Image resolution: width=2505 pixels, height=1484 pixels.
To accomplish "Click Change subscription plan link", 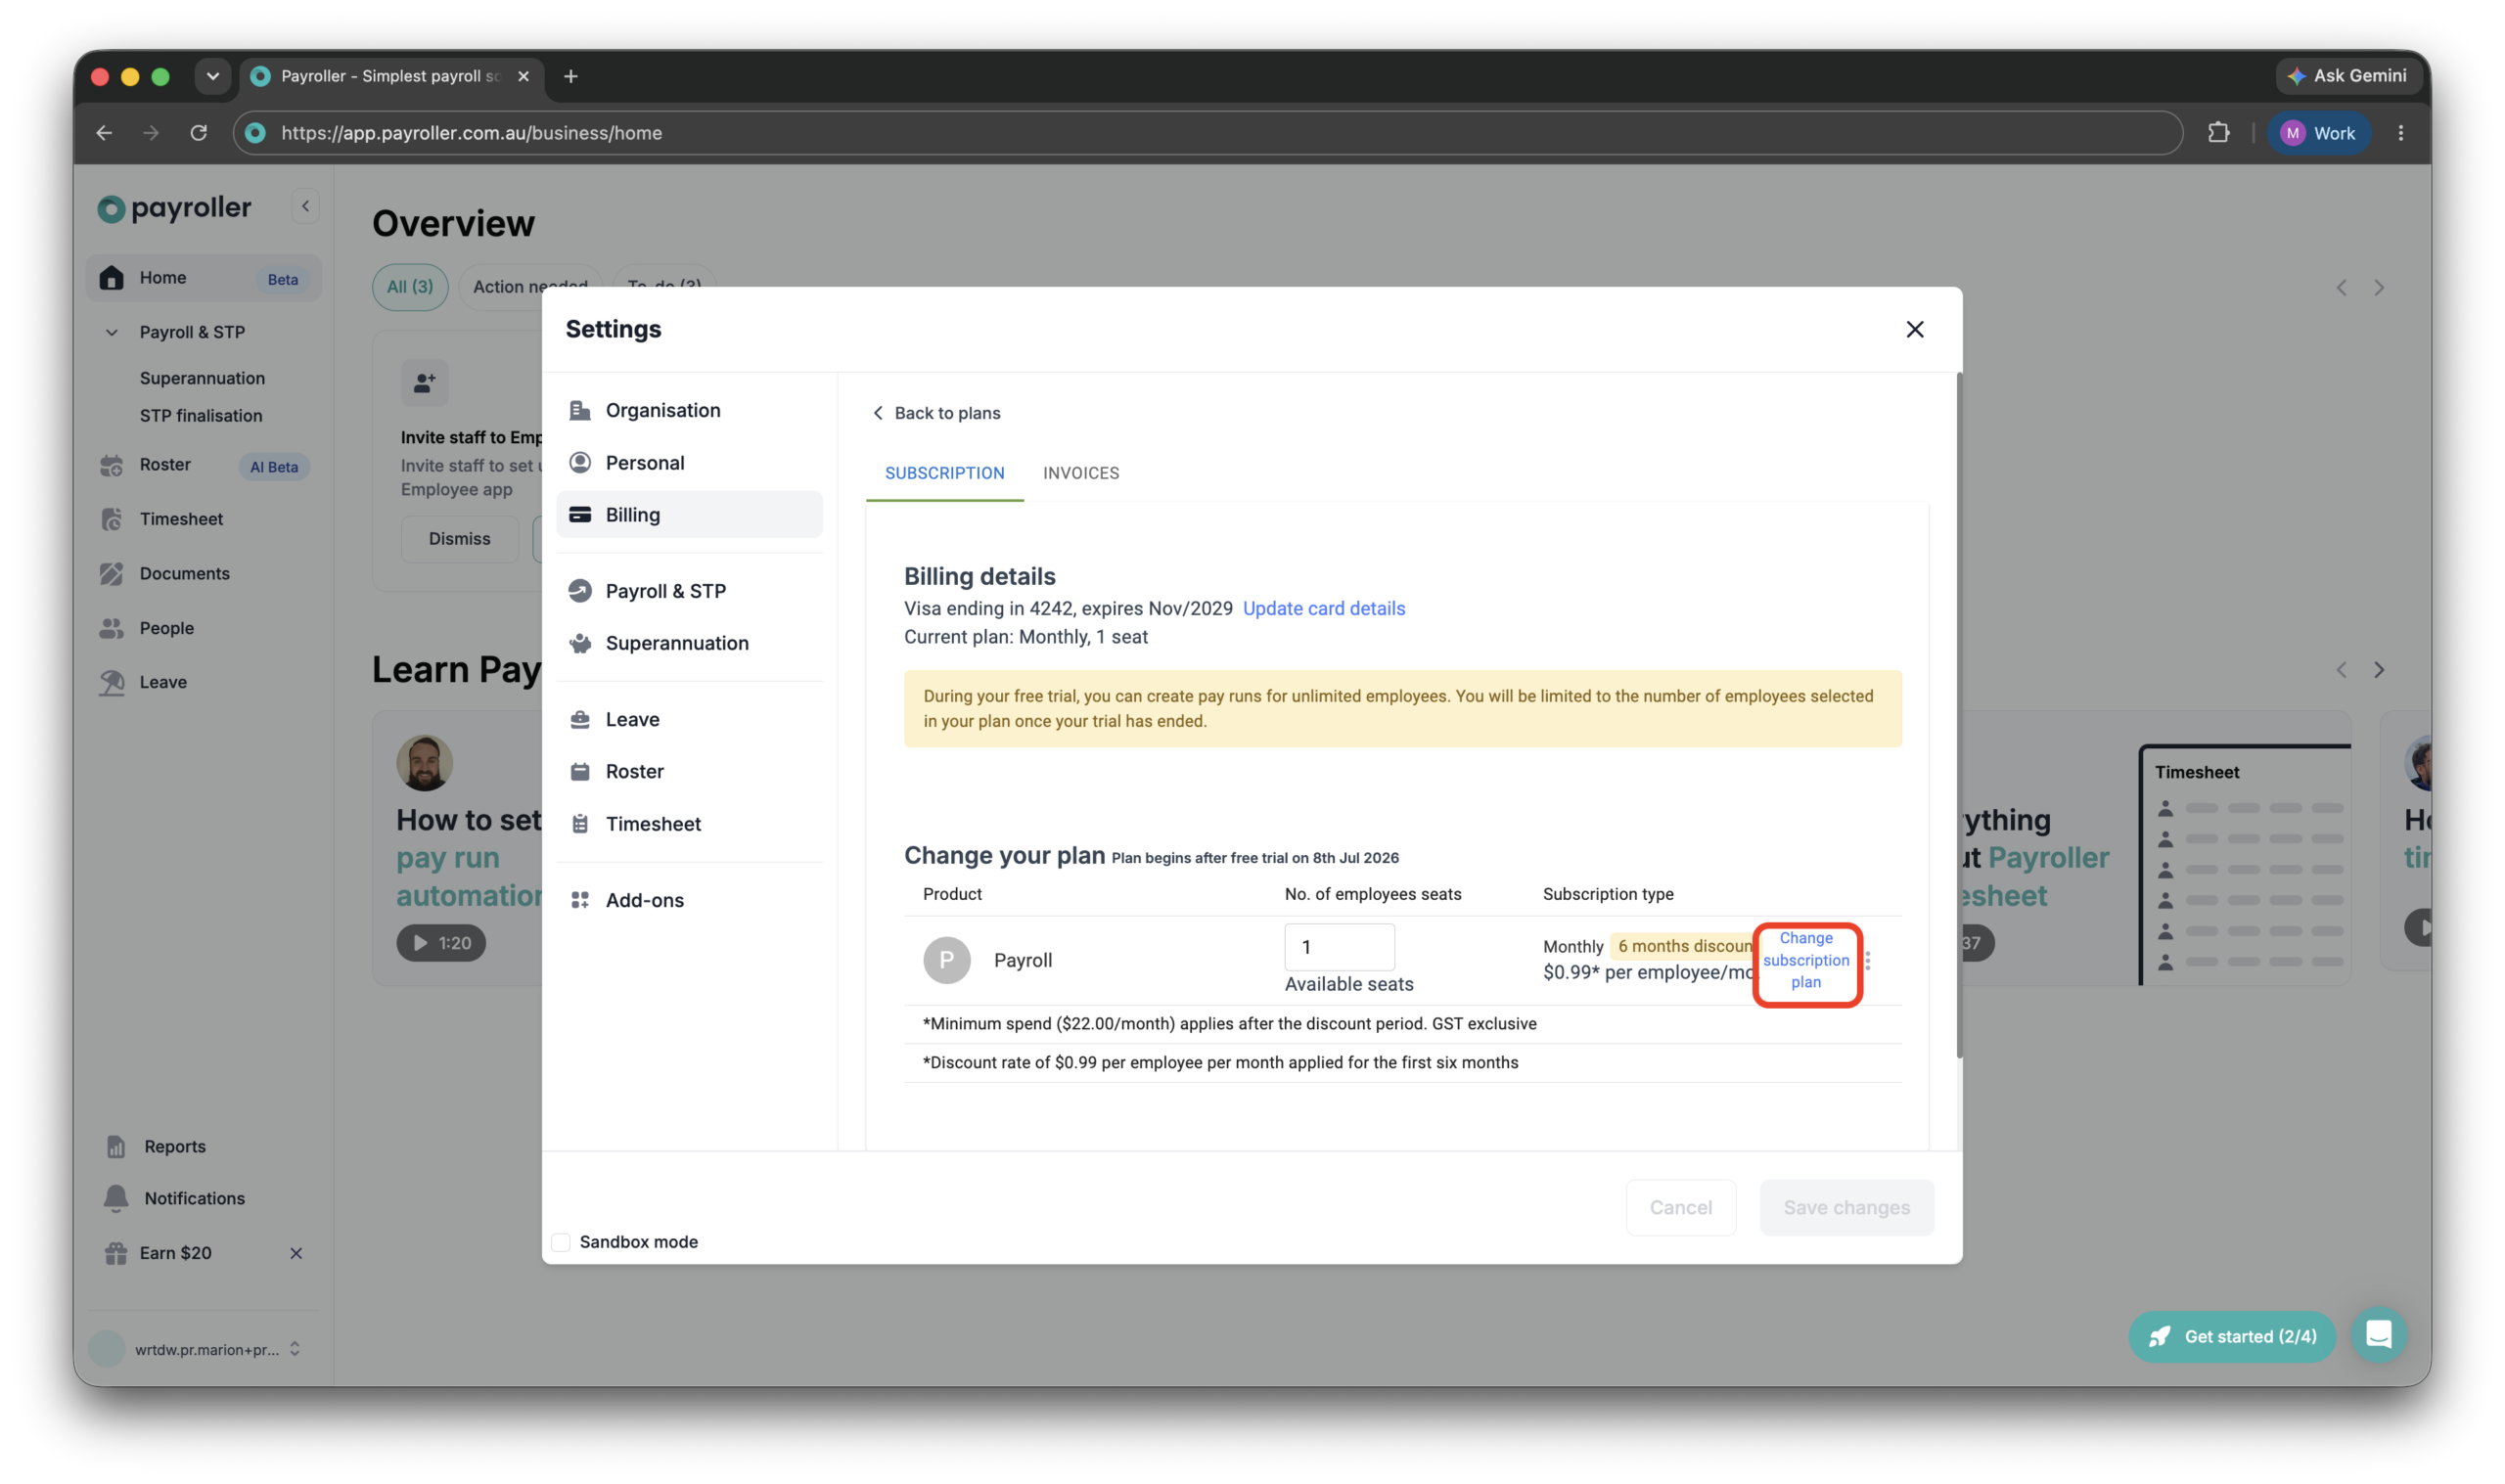I will [1805, 960].
